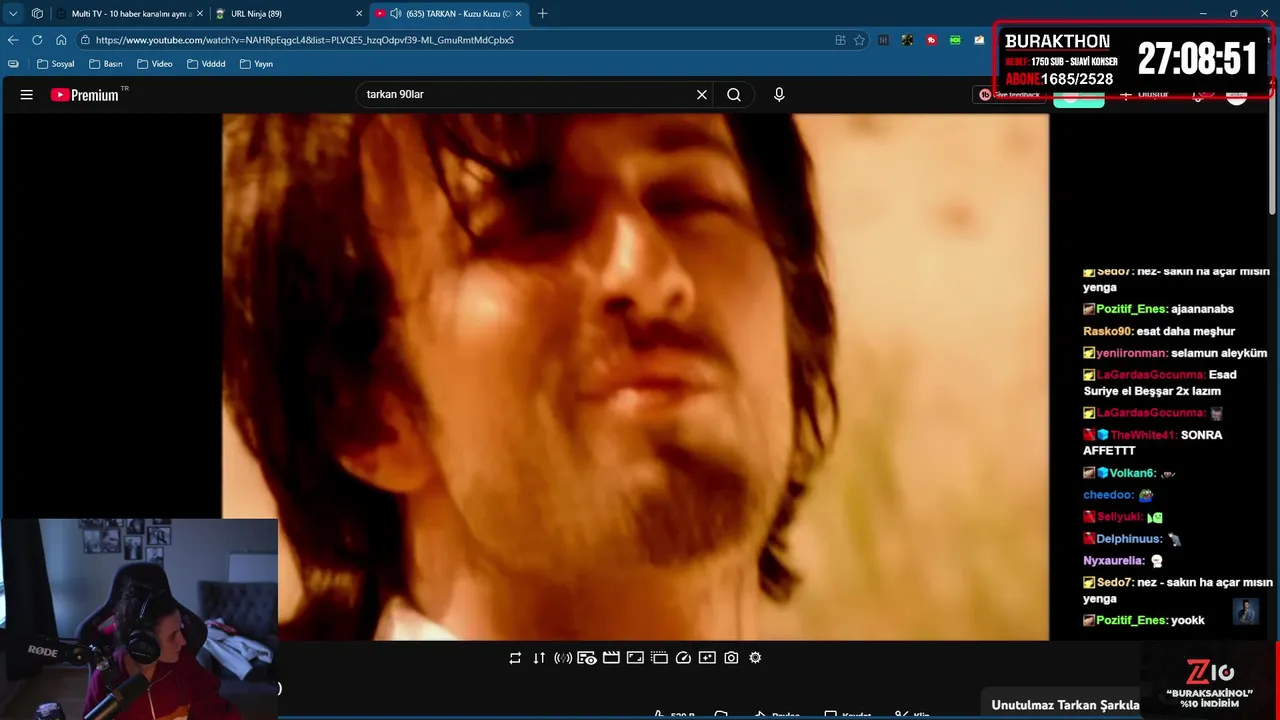Open the red TubeBuddy extension icon
1280x720 pixels.
click(931, 40)
